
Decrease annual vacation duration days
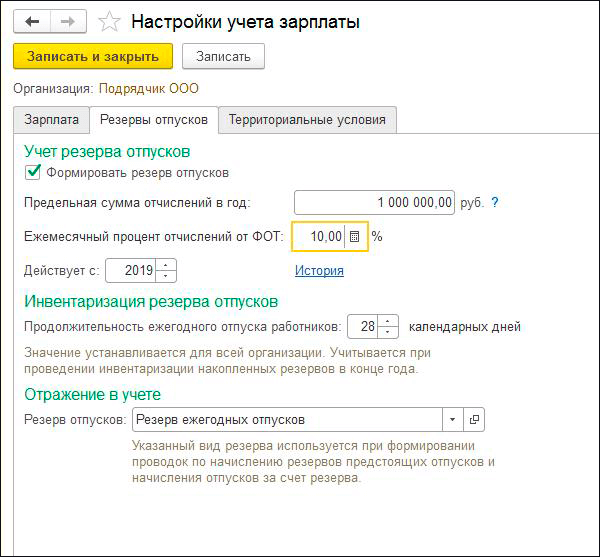point(389,331)
